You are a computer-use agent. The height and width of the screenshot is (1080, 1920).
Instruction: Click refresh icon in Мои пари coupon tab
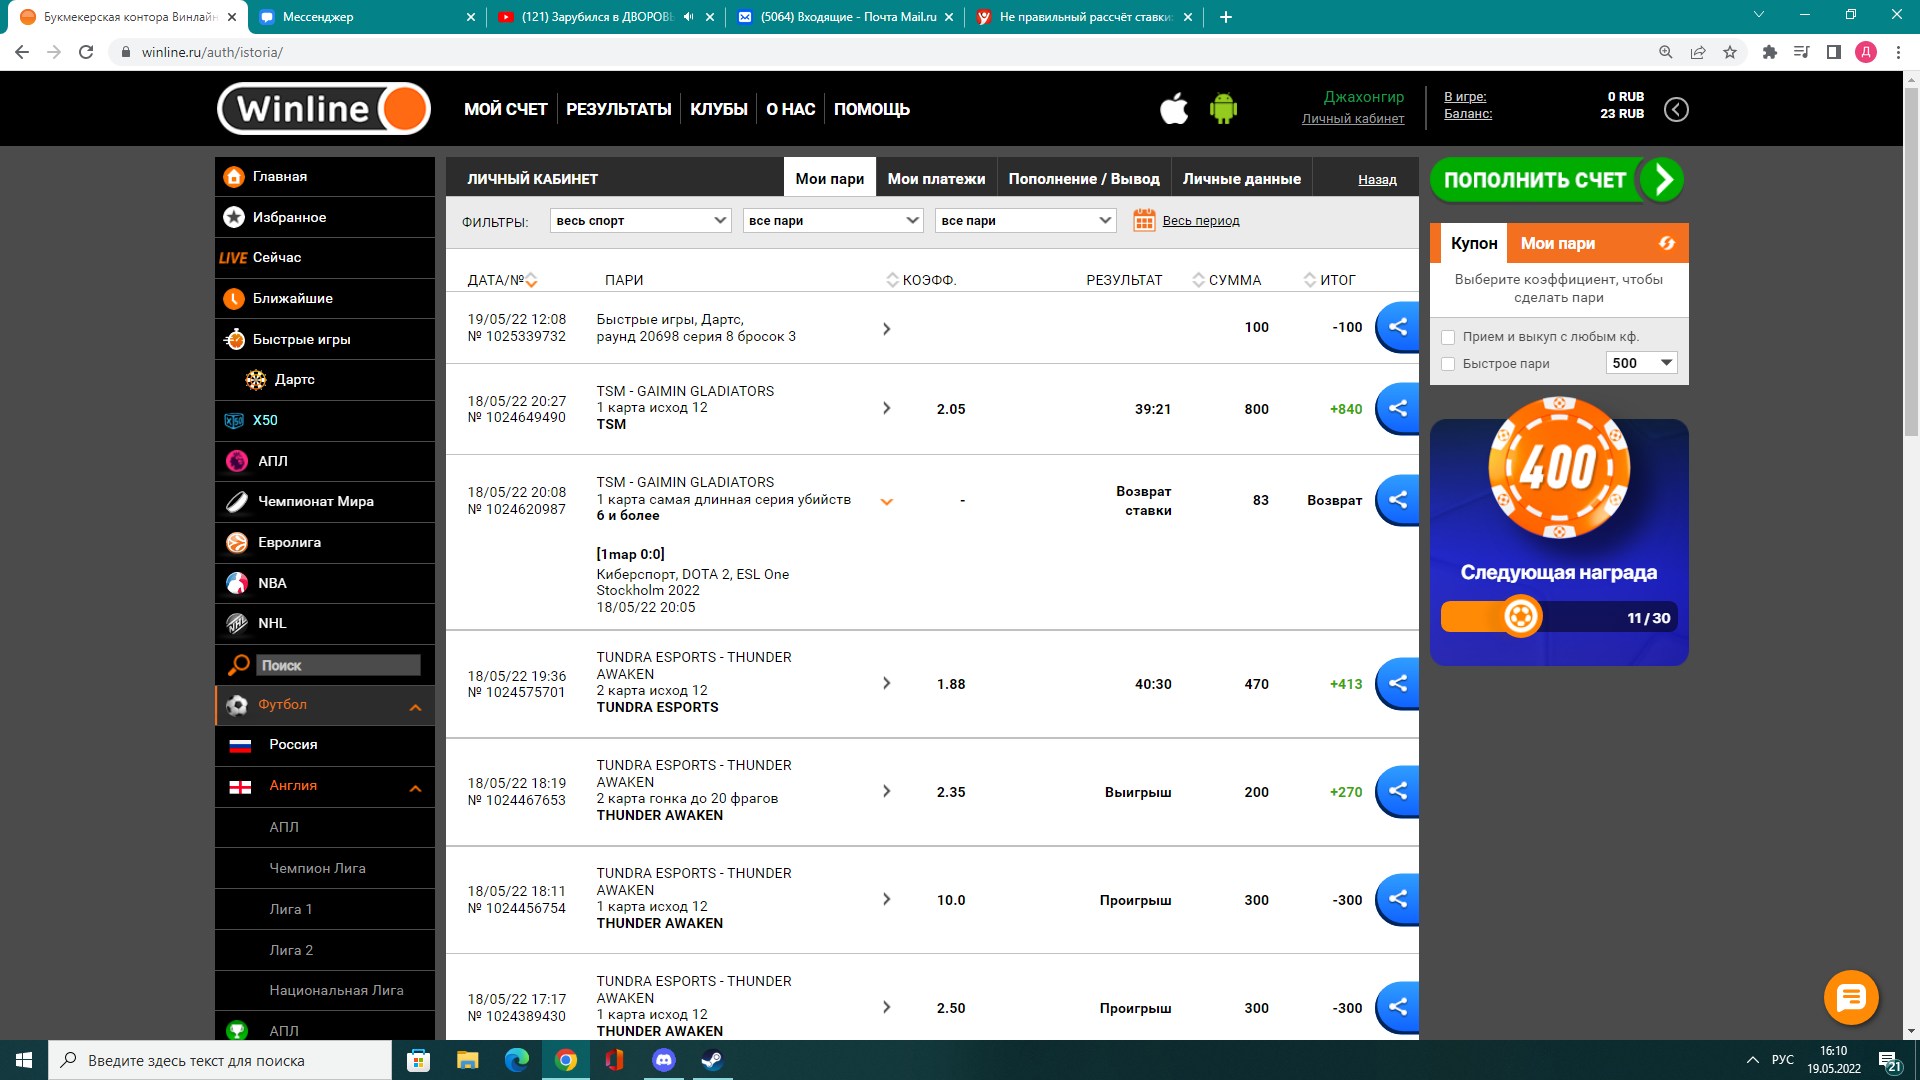tap(1667, 243)
